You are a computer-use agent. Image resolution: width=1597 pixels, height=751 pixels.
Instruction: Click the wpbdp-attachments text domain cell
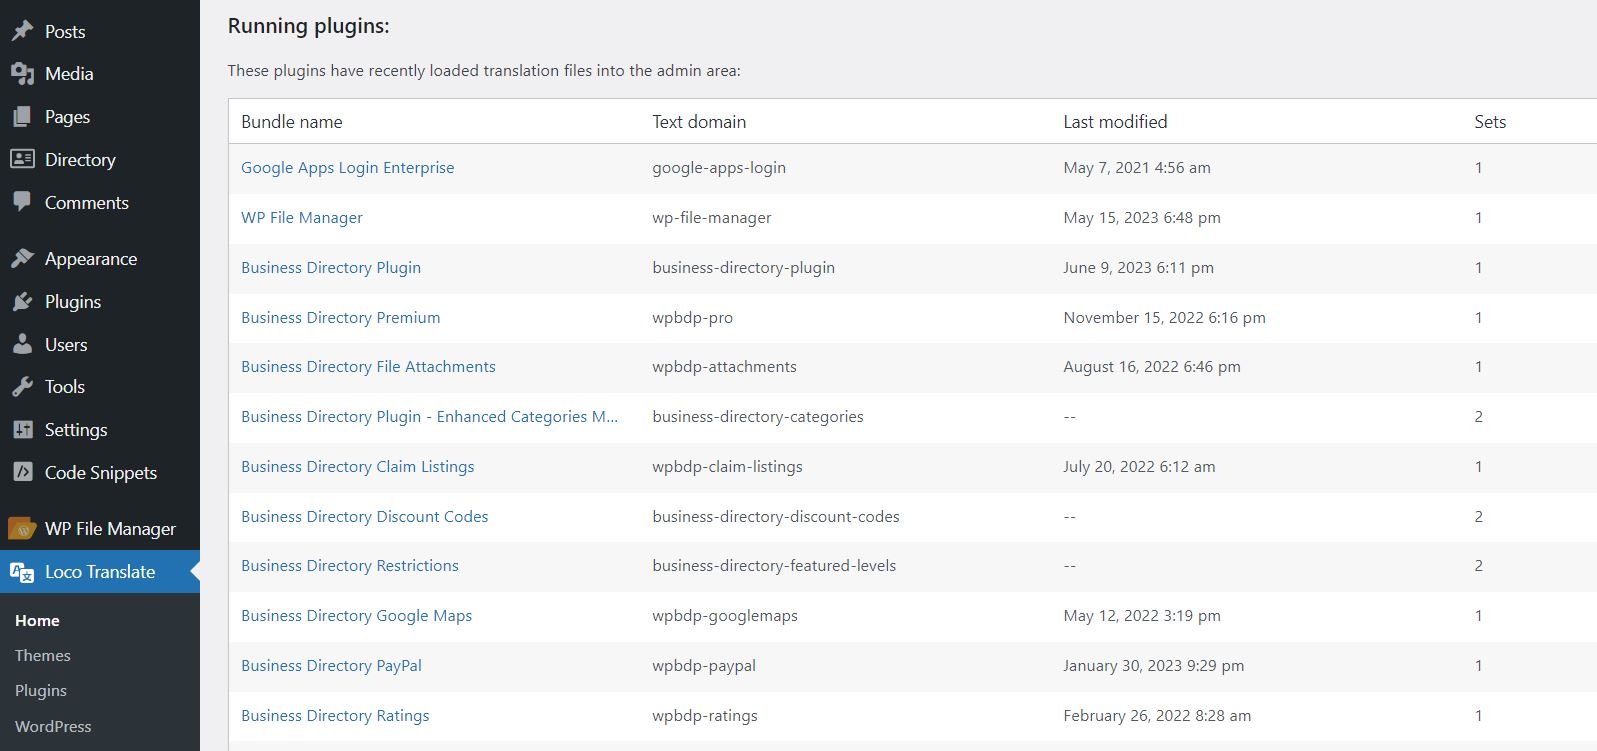(724, 367)
